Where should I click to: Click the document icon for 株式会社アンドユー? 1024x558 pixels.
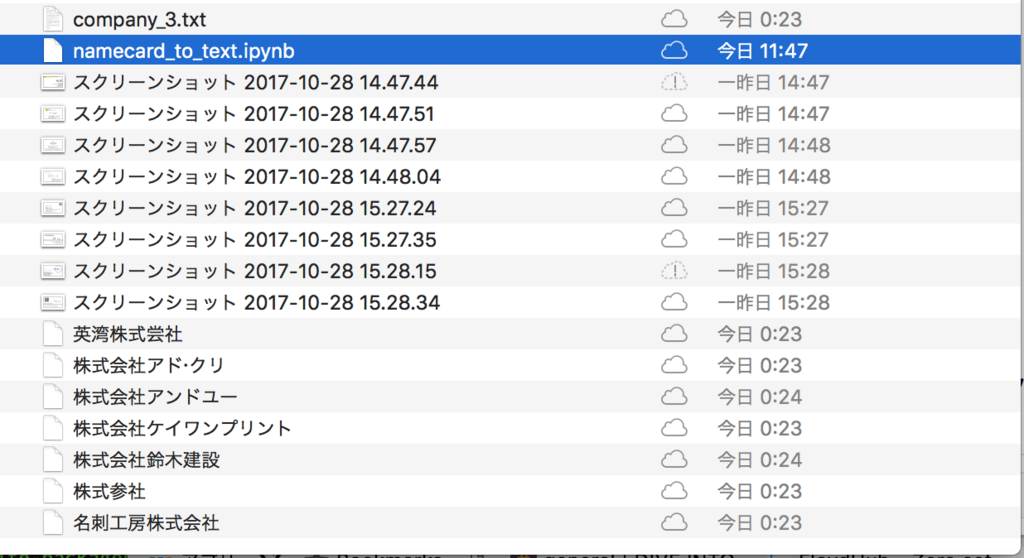pyautogui.click(x=53, y=397)
